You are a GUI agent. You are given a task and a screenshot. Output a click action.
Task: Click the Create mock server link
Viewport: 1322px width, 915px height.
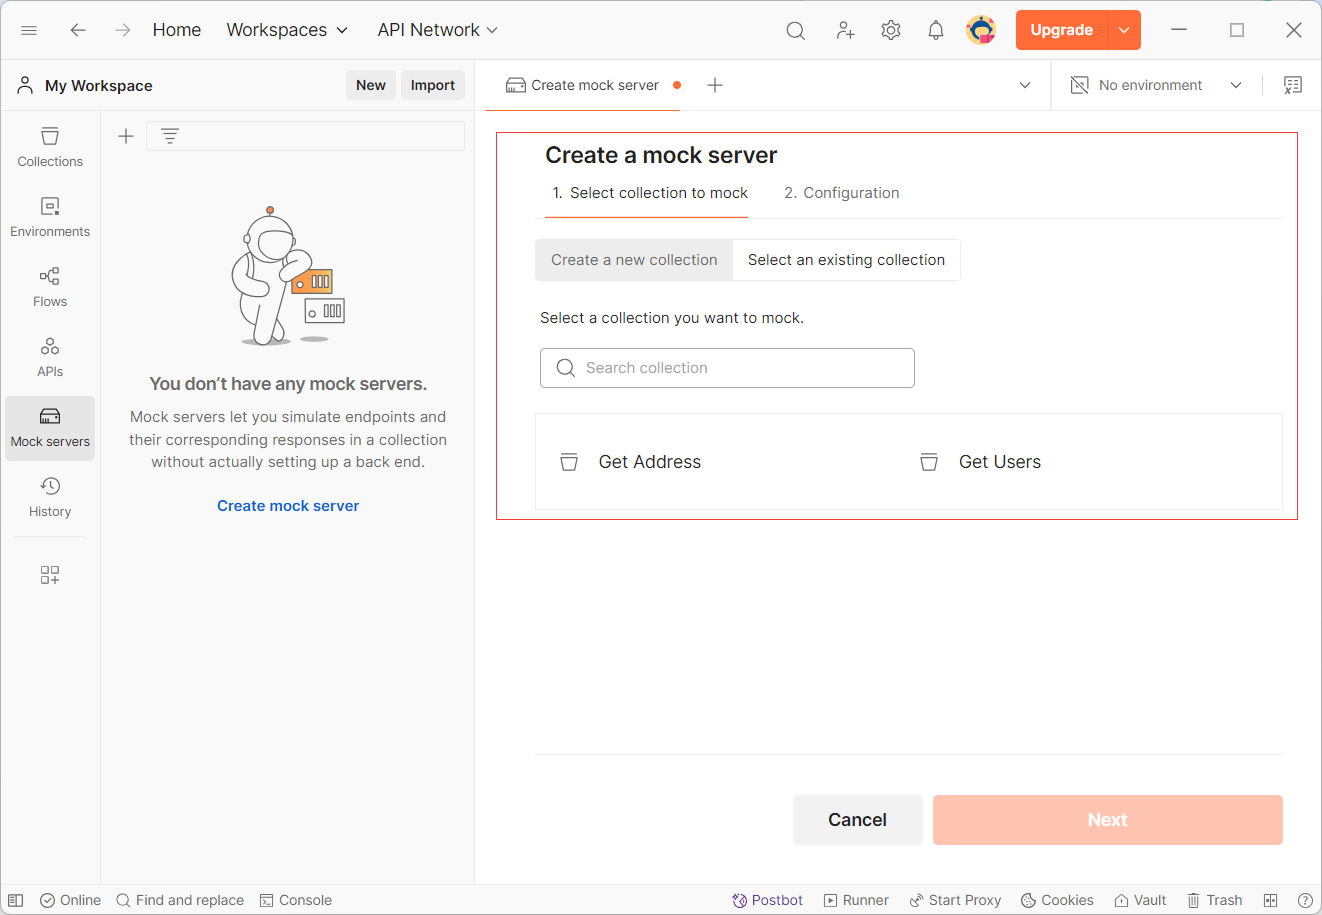click(x=288, y=506)
